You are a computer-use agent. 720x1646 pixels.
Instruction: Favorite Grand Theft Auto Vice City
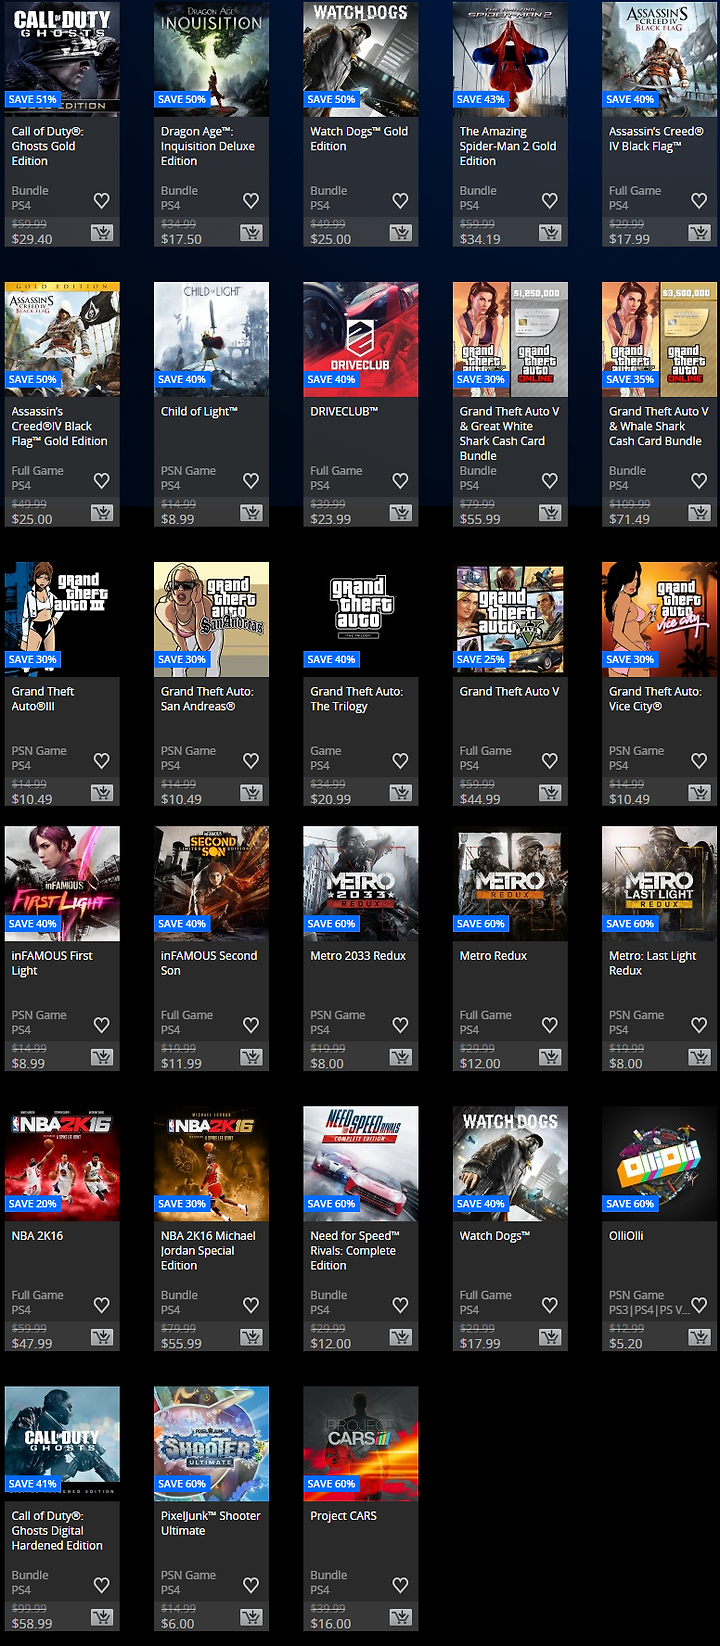699,761
